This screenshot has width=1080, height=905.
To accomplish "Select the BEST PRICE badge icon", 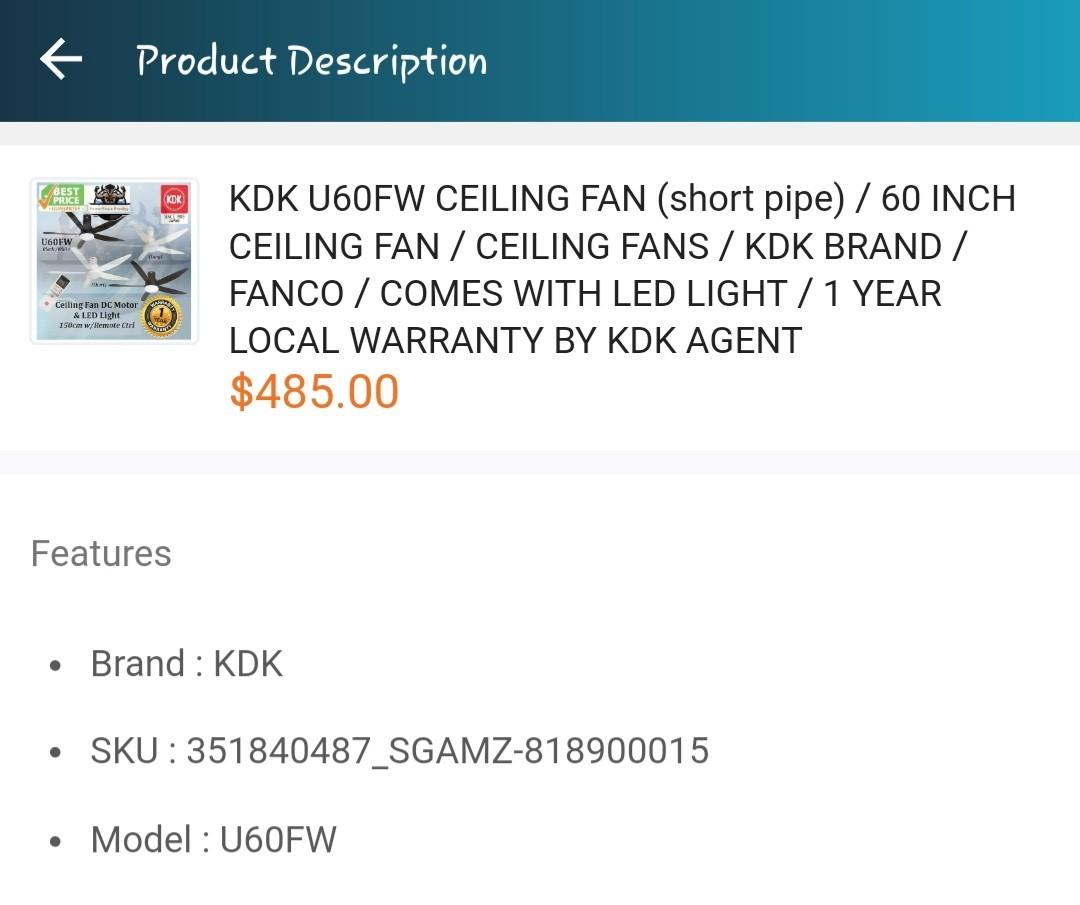I will click(66, 194).
